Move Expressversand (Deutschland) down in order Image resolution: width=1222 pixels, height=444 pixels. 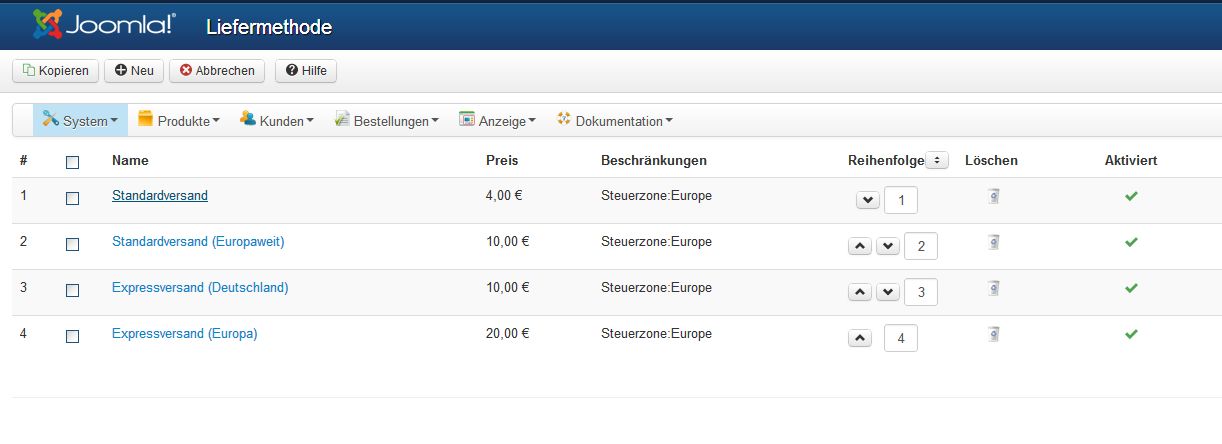coord(887,292)
